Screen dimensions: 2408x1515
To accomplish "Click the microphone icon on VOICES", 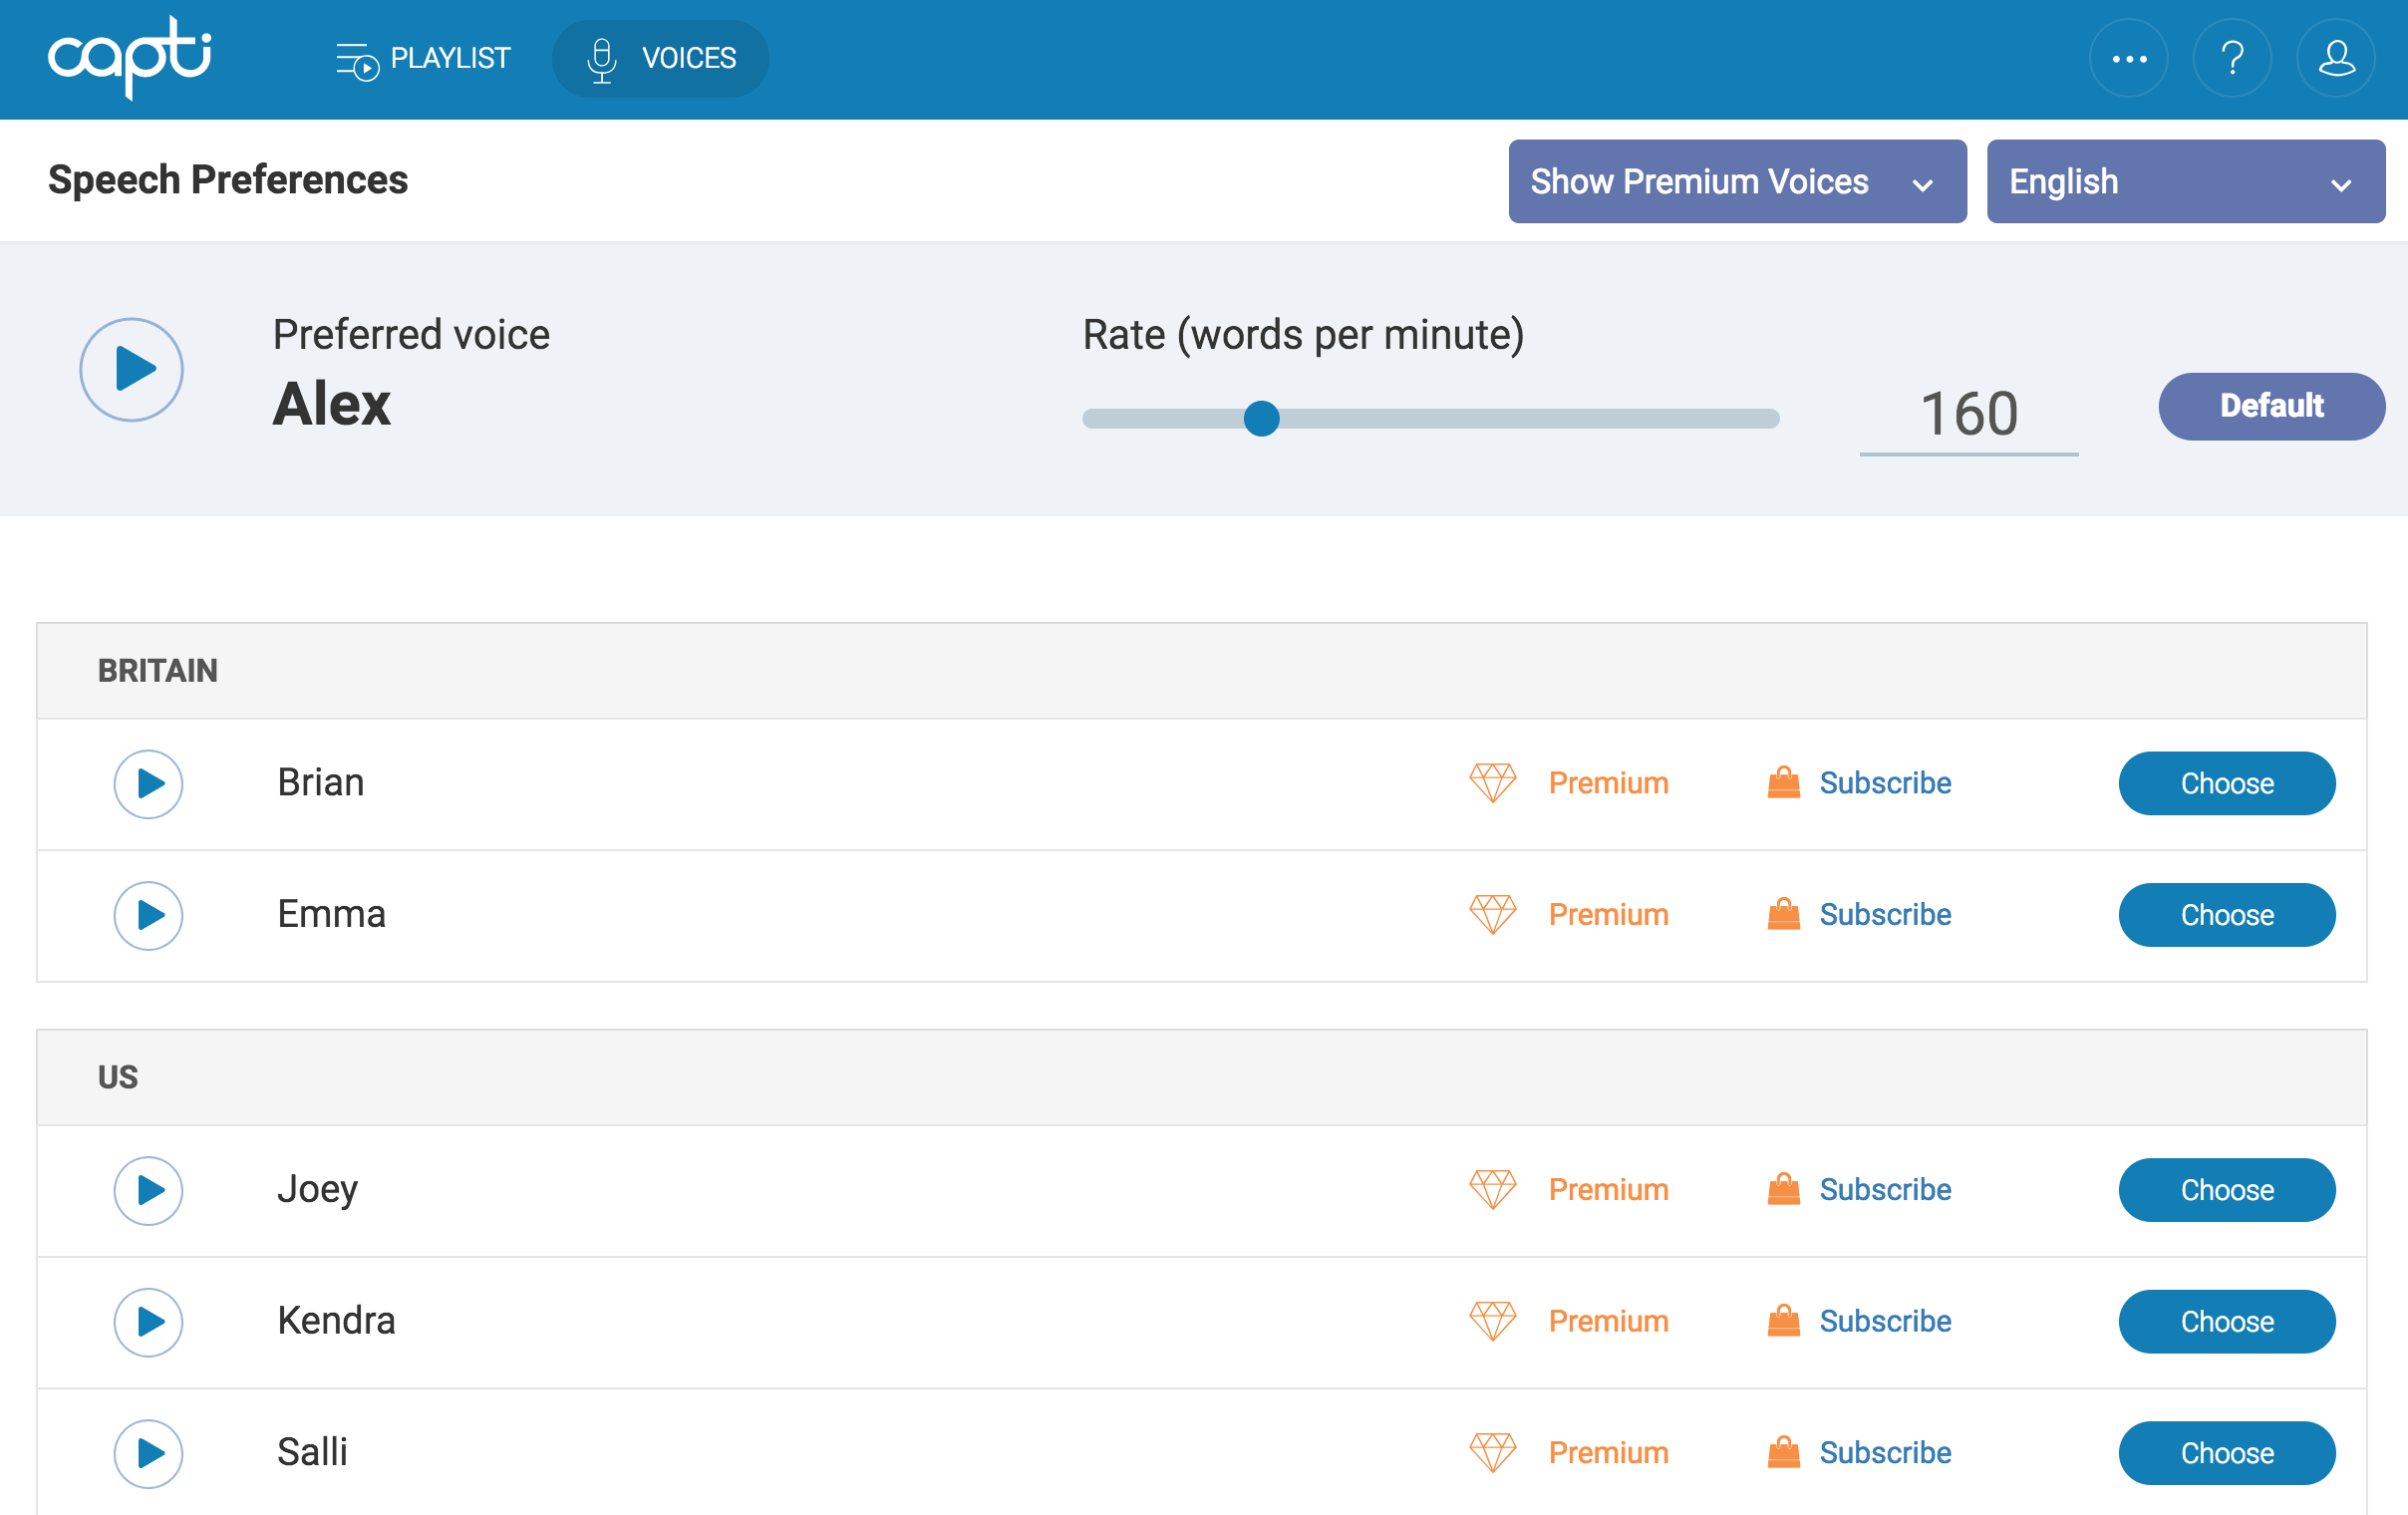I will tap(601, 58).
